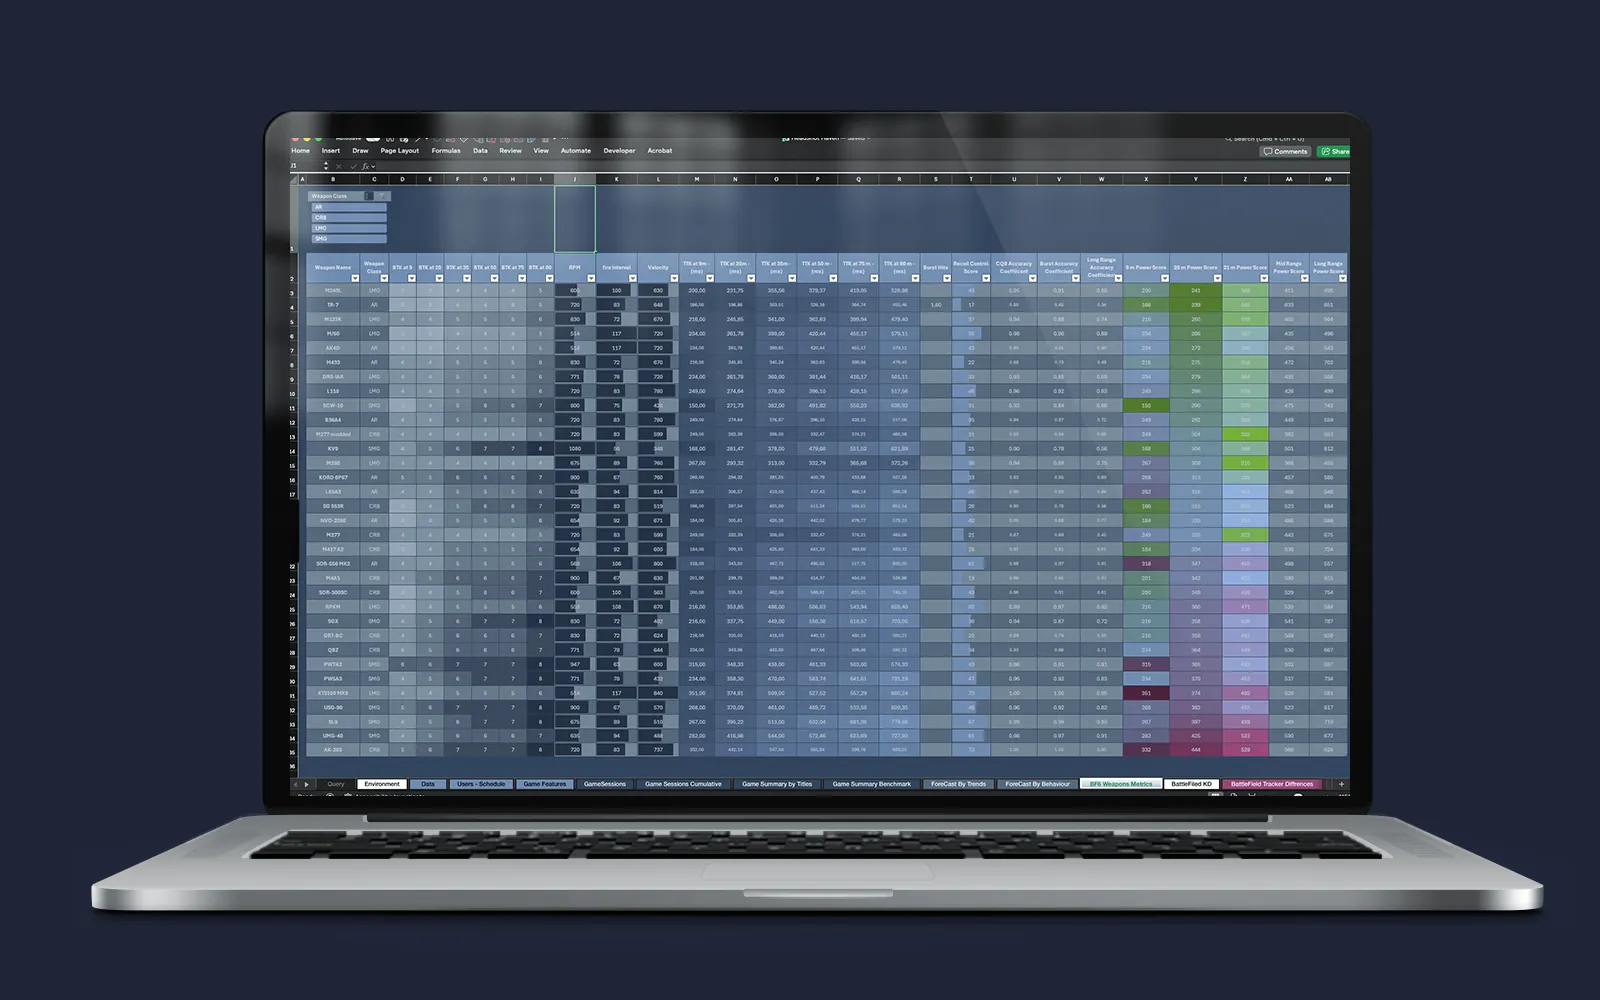Open the Fire Interval column filter dropdown
1600x1000 pixels.
pos(632,278)
